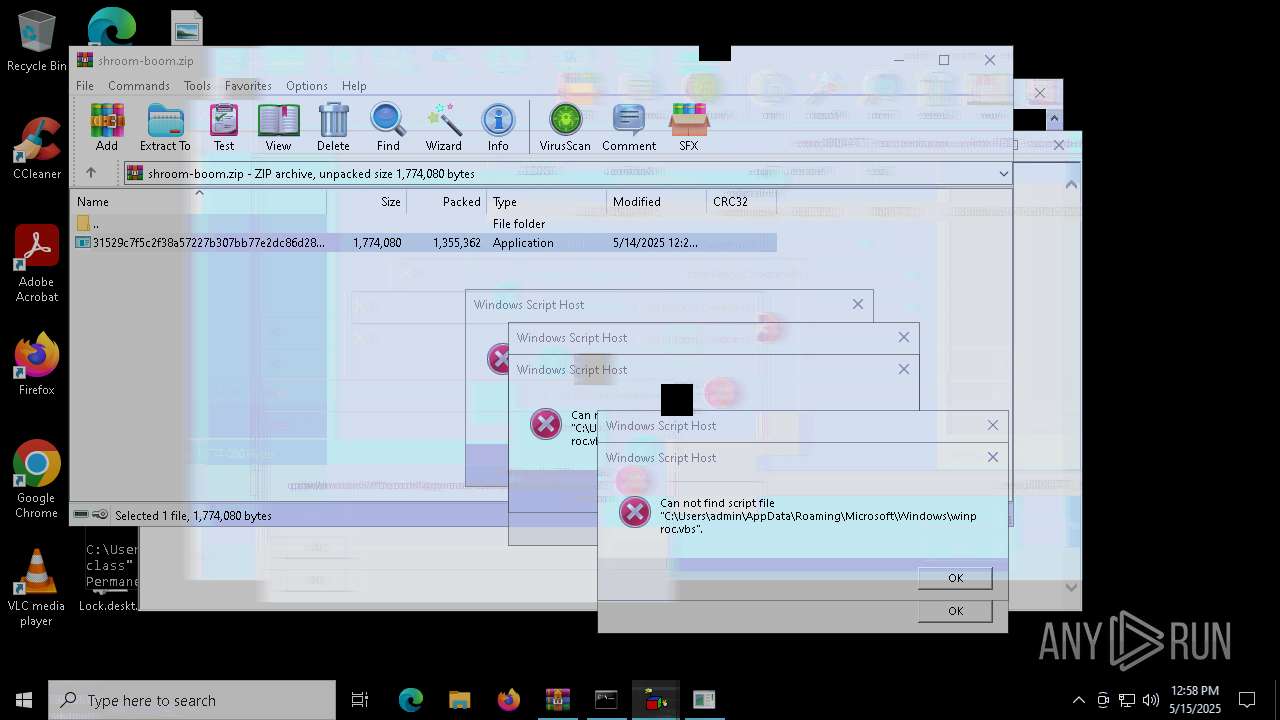
Task: Run Test on the archive
Action: [x=224, y=127]
